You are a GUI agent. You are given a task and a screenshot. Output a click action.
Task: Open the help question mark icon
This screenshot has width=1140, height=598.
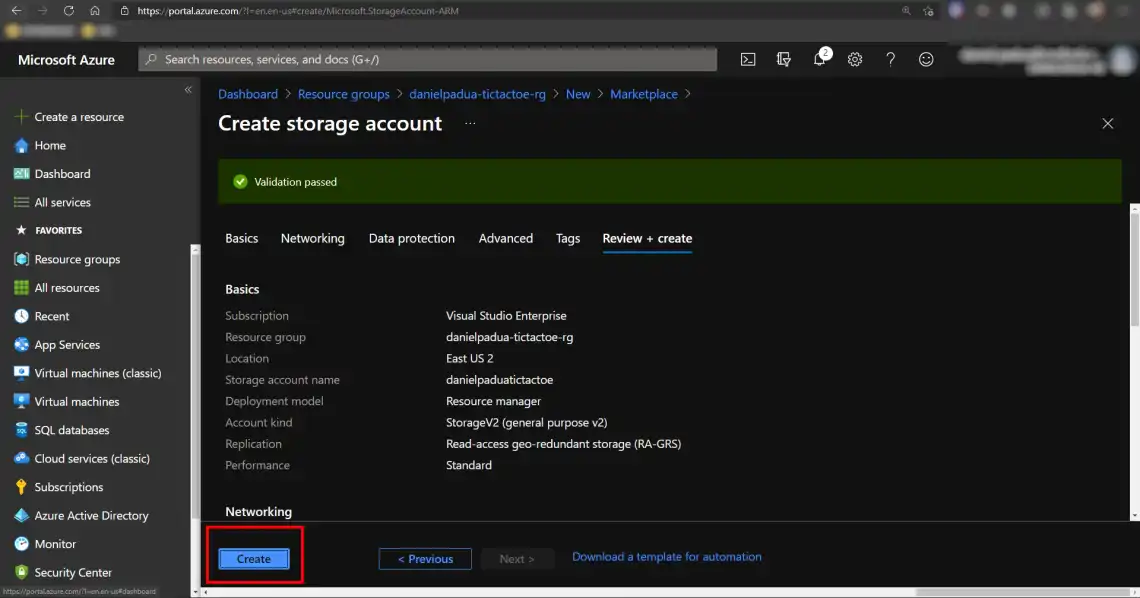[890, 59]
